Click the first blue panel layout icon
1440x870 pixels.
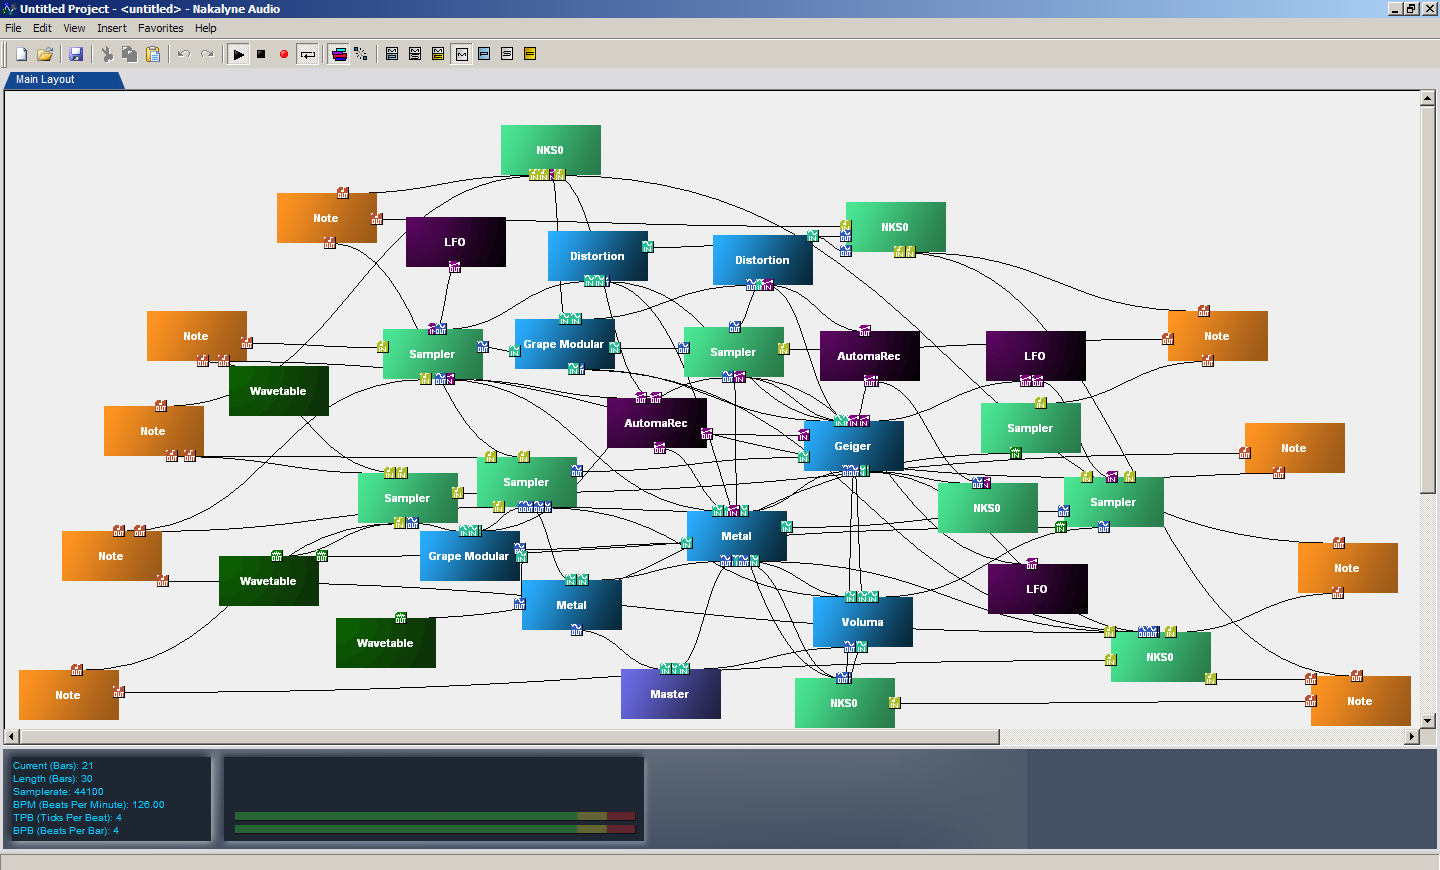click(392, 54)
